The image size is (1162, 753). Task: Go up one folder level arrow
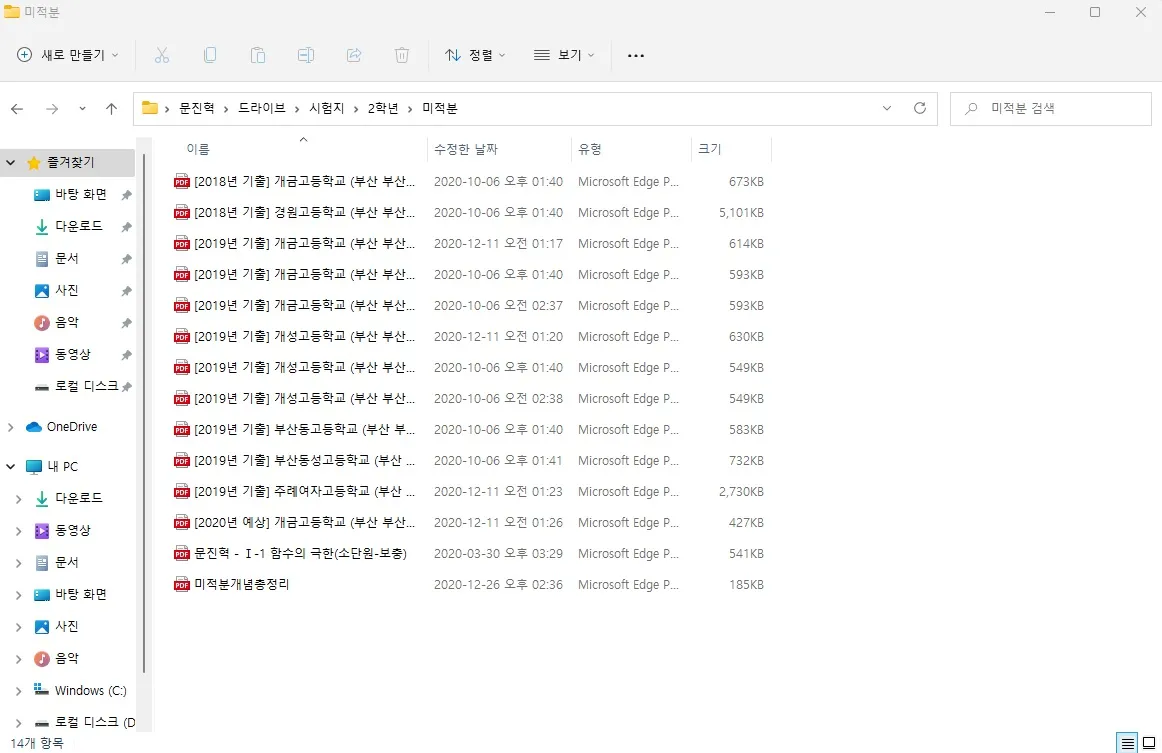coord(111,109)
